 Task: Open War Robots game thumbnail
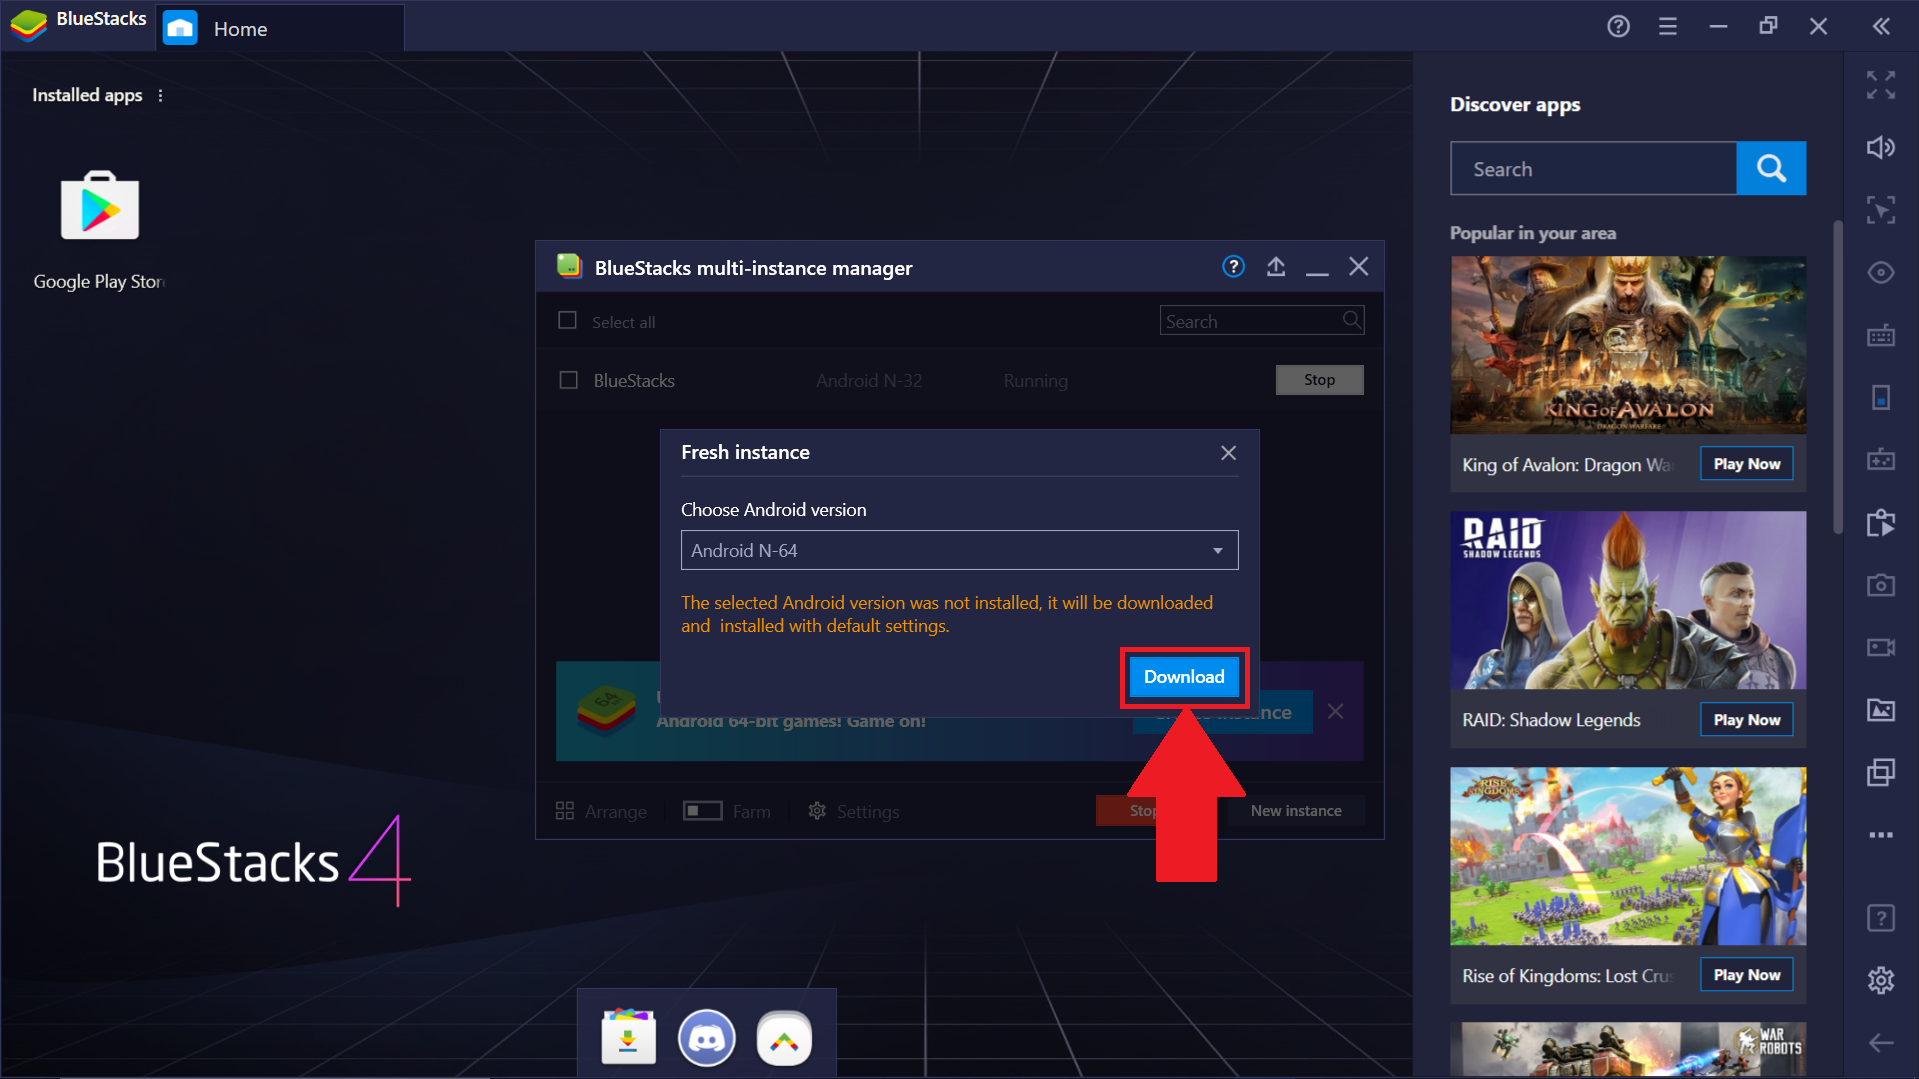click(x=1628, y=1049)
